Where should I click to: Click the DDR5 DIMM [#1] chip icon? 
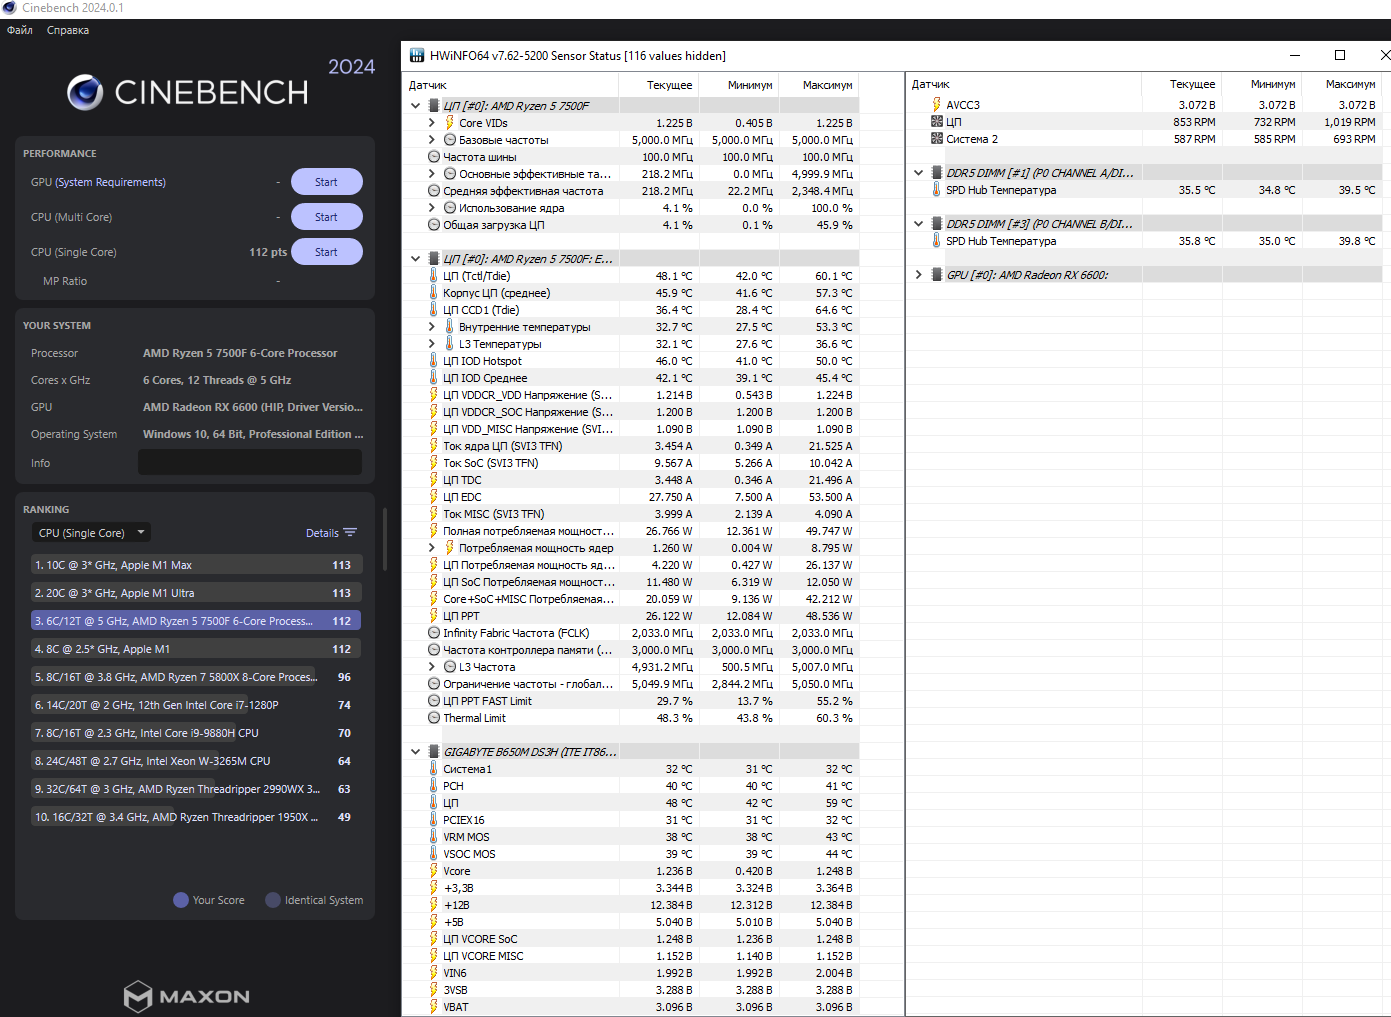coord(937,172)
